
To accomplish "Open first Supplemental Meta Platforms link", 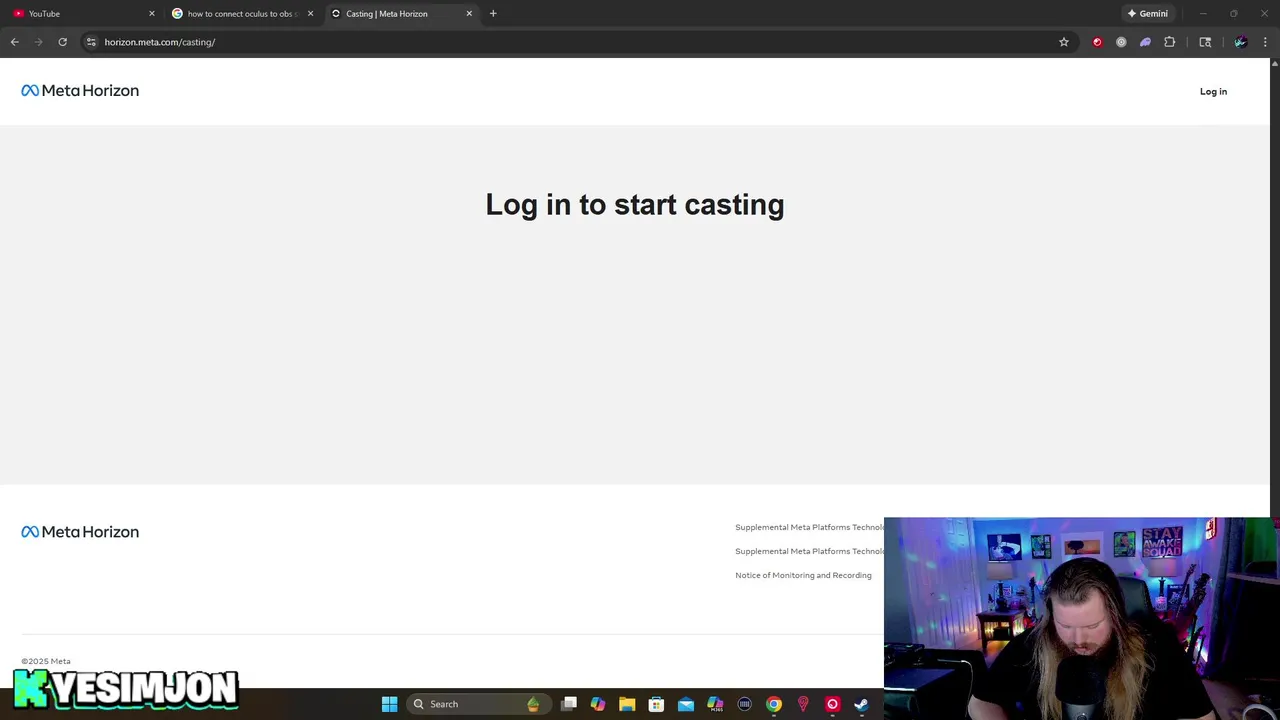I will click(x=809, y=527).
